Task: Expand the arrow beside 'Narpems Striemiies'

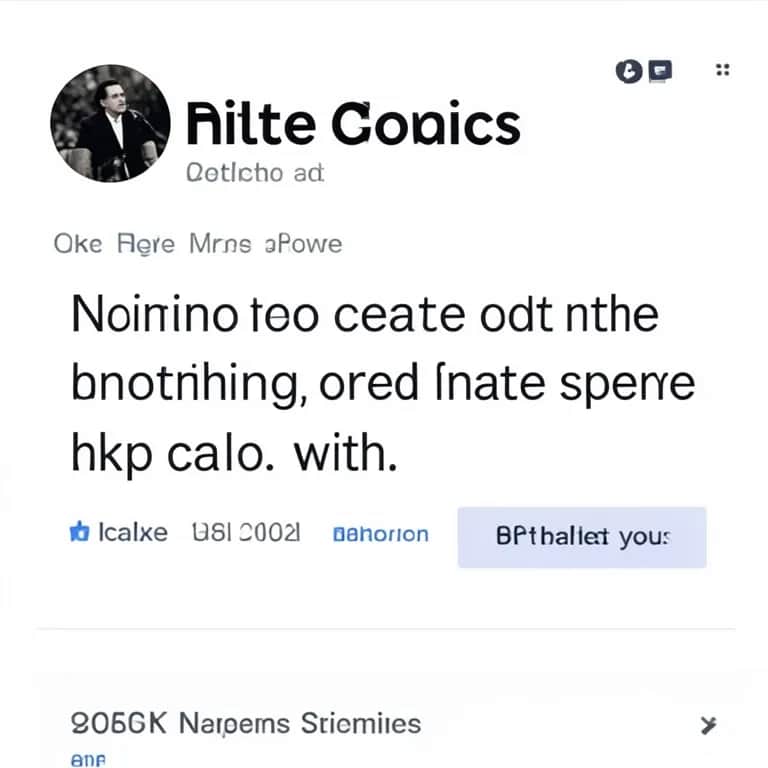Action: point(708,724)
